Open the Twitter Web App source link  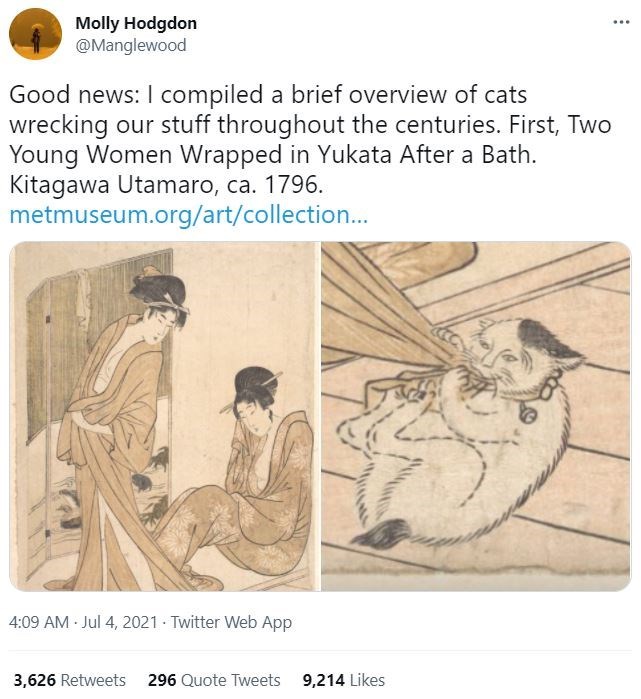(x=231, y=622)
